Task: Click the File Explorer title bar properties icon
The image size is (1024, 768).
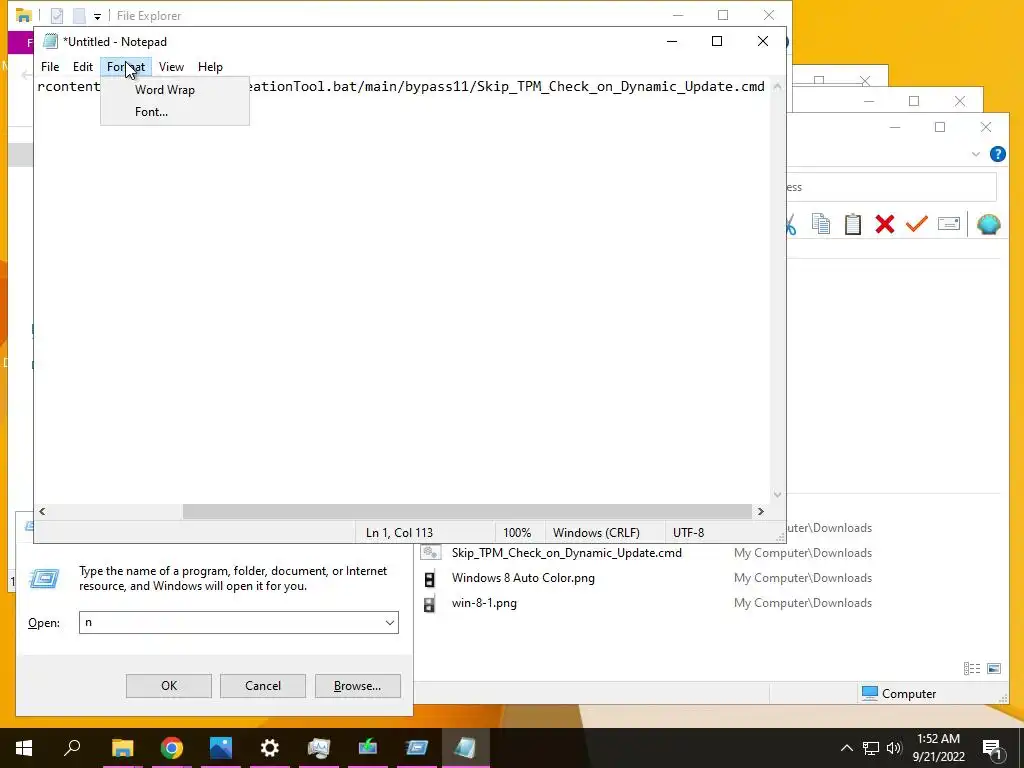Action: (57, 16)
